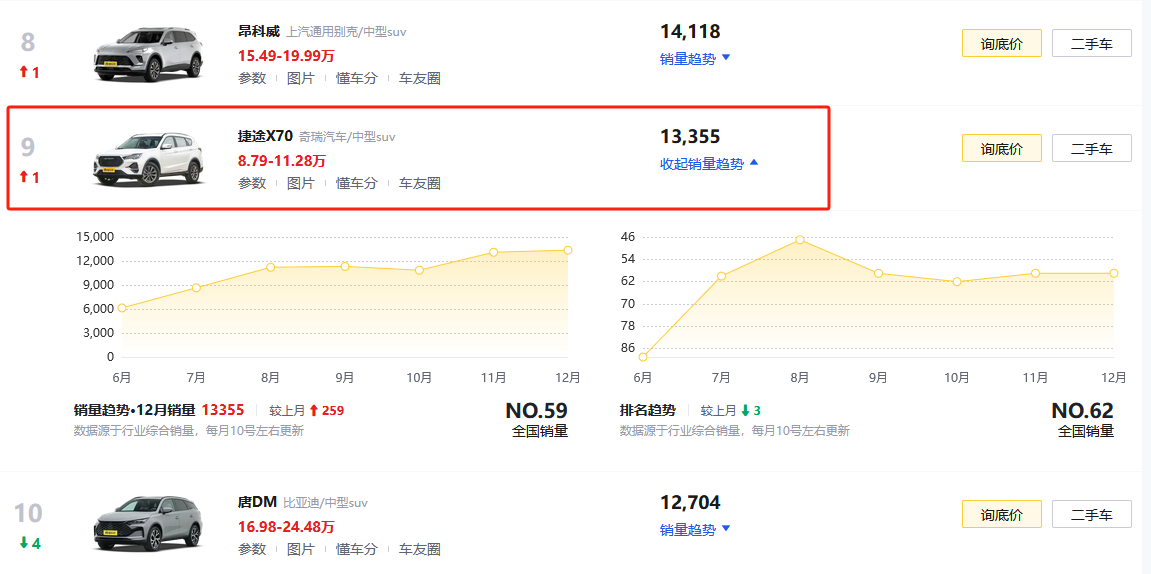Click the NO.59 全国销量 rank text
Viewport: 1151px width, 574px height.
click(x=537, y=419)
